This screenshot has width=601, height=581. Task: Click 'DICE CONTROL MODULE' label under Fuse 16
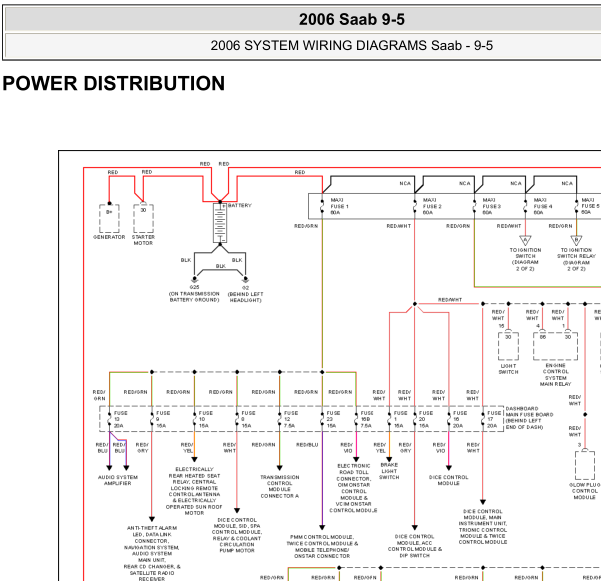click(x=448, y=480)
